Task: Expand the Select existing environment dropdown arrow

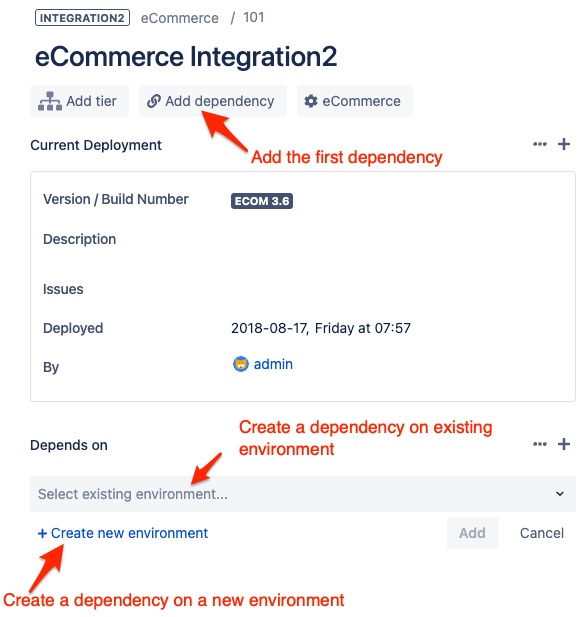Action: point(560,494)
